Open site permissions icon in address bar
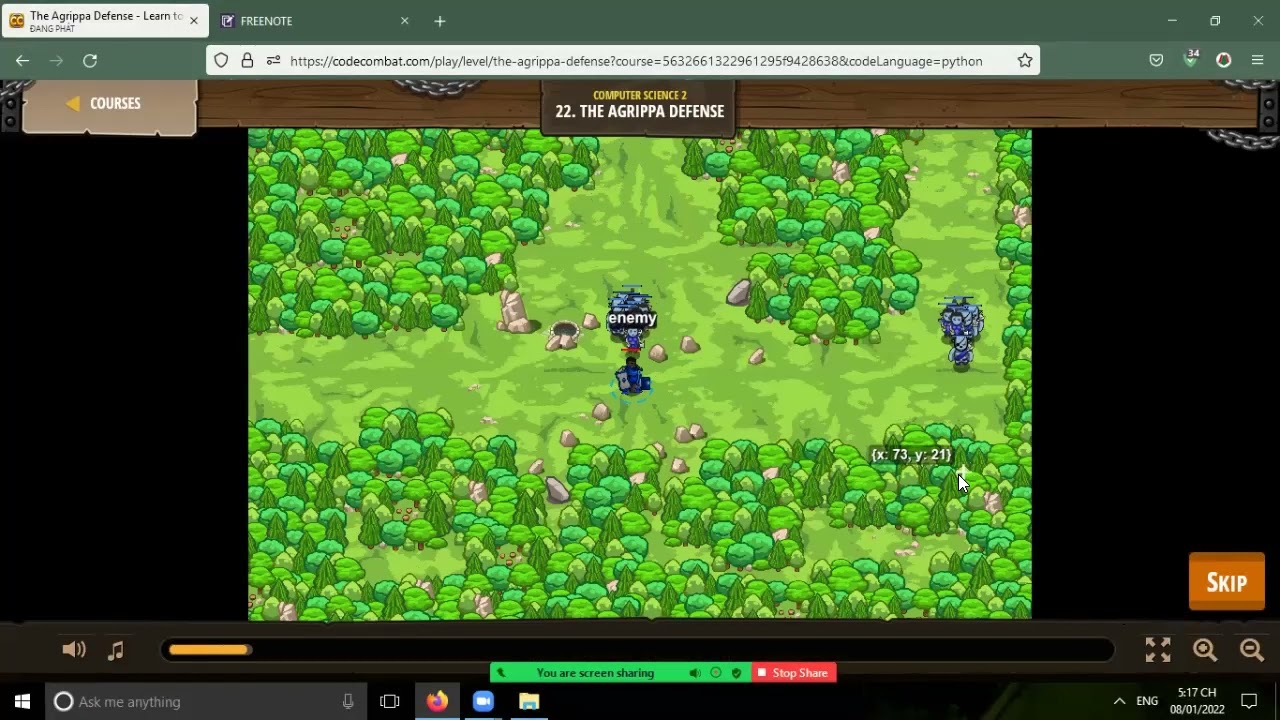The height and width of the screenshot is (720, 1280). tap(273, 61)
